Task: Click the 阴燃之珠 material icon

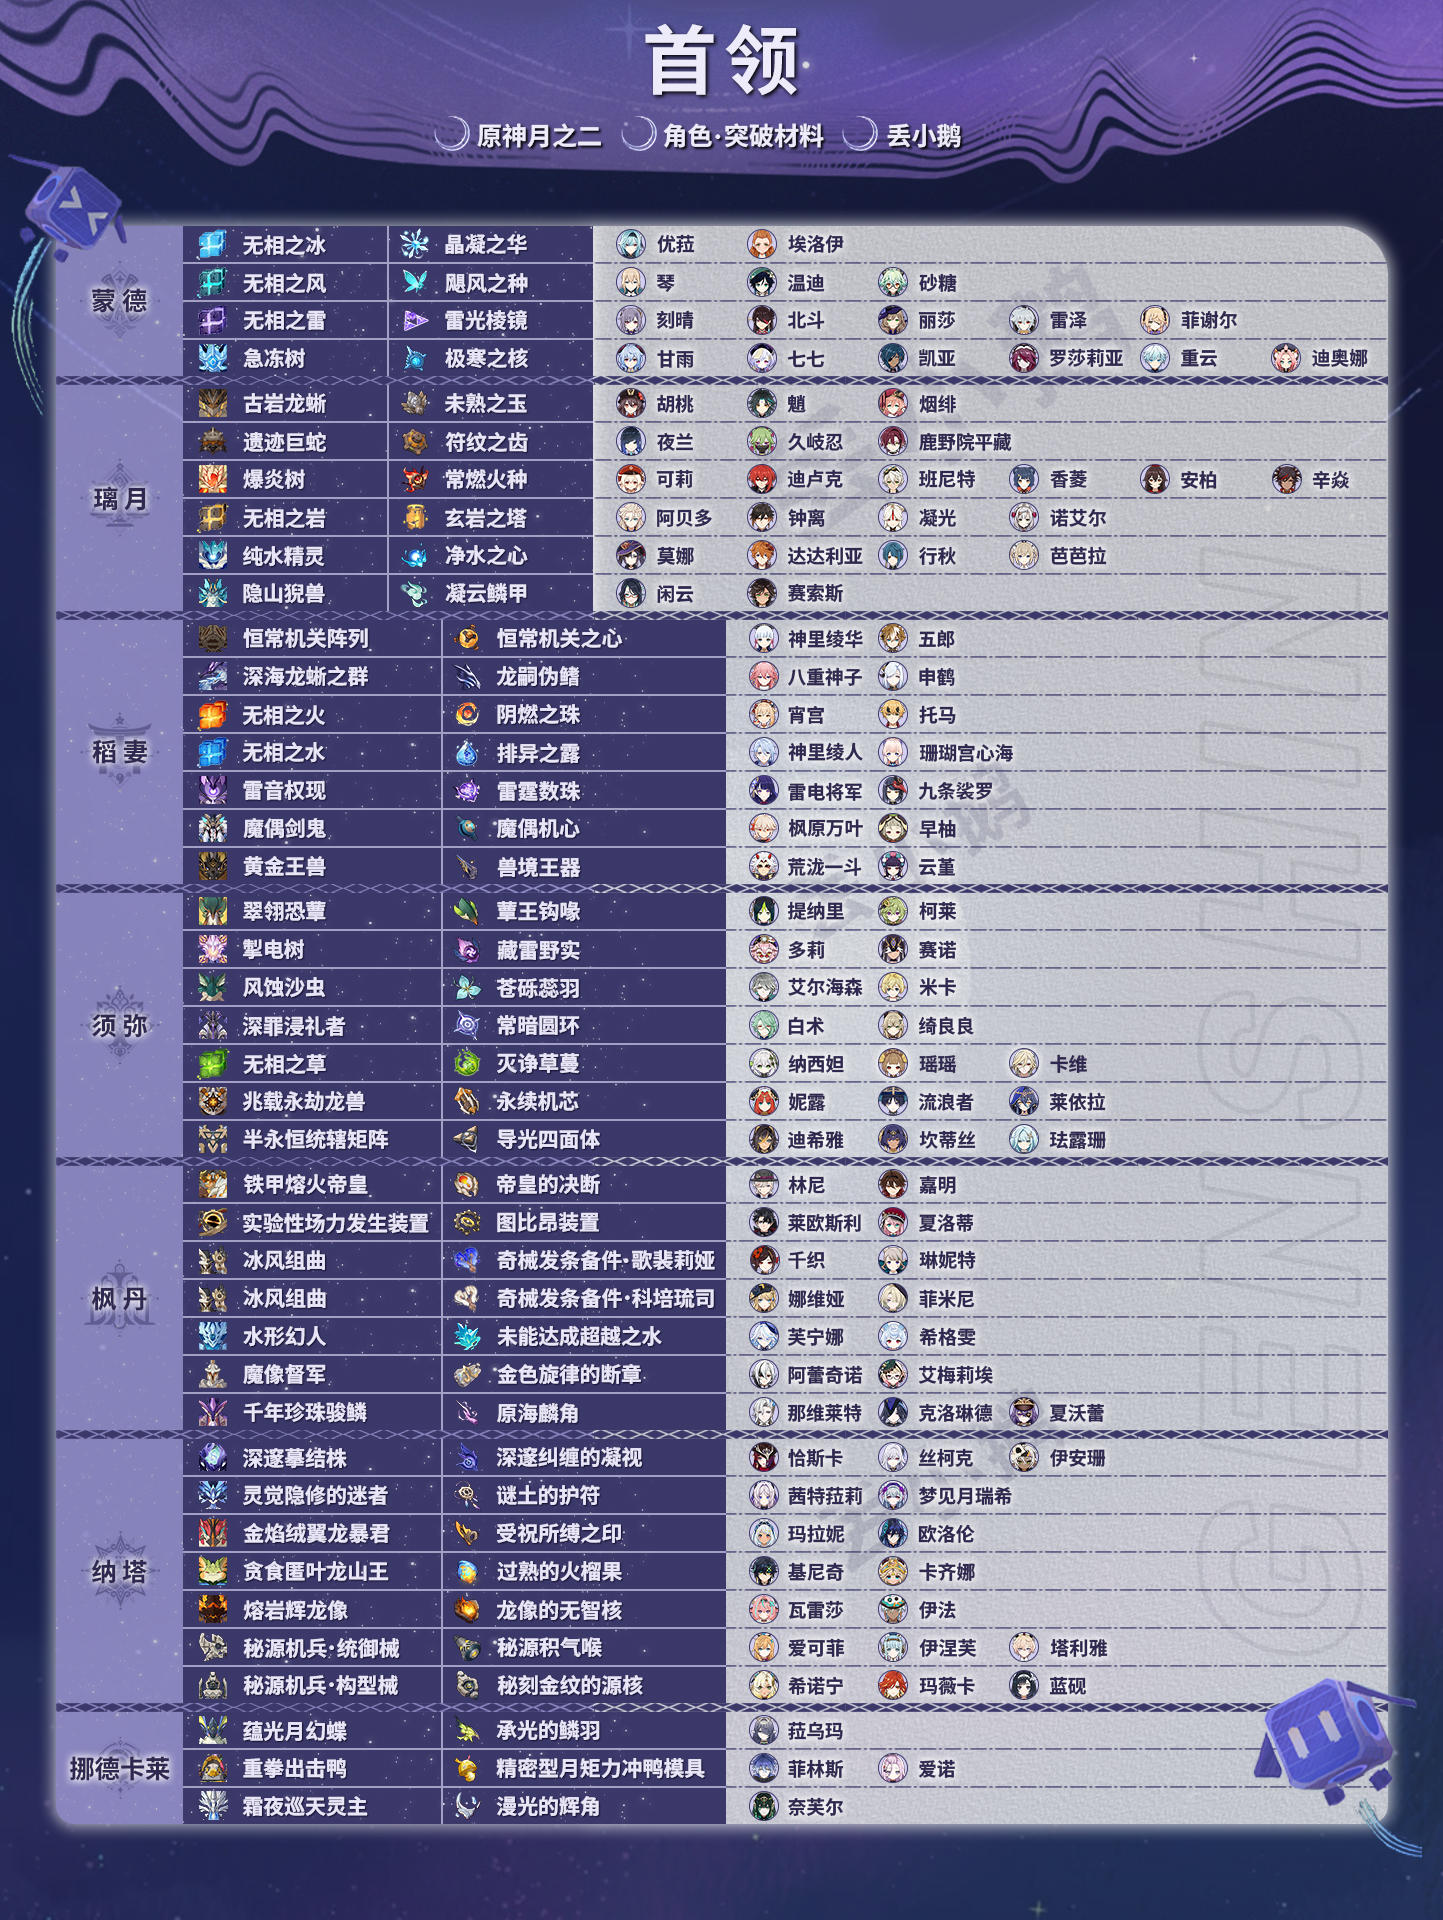Action: 467,715
